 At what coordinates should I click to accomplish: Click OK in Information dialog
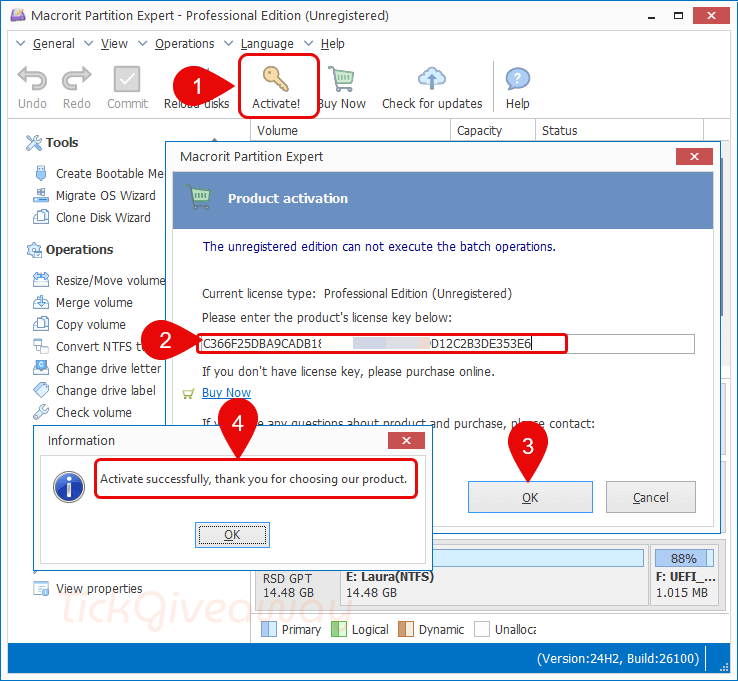pyautogui.click(x=232, y=535)
